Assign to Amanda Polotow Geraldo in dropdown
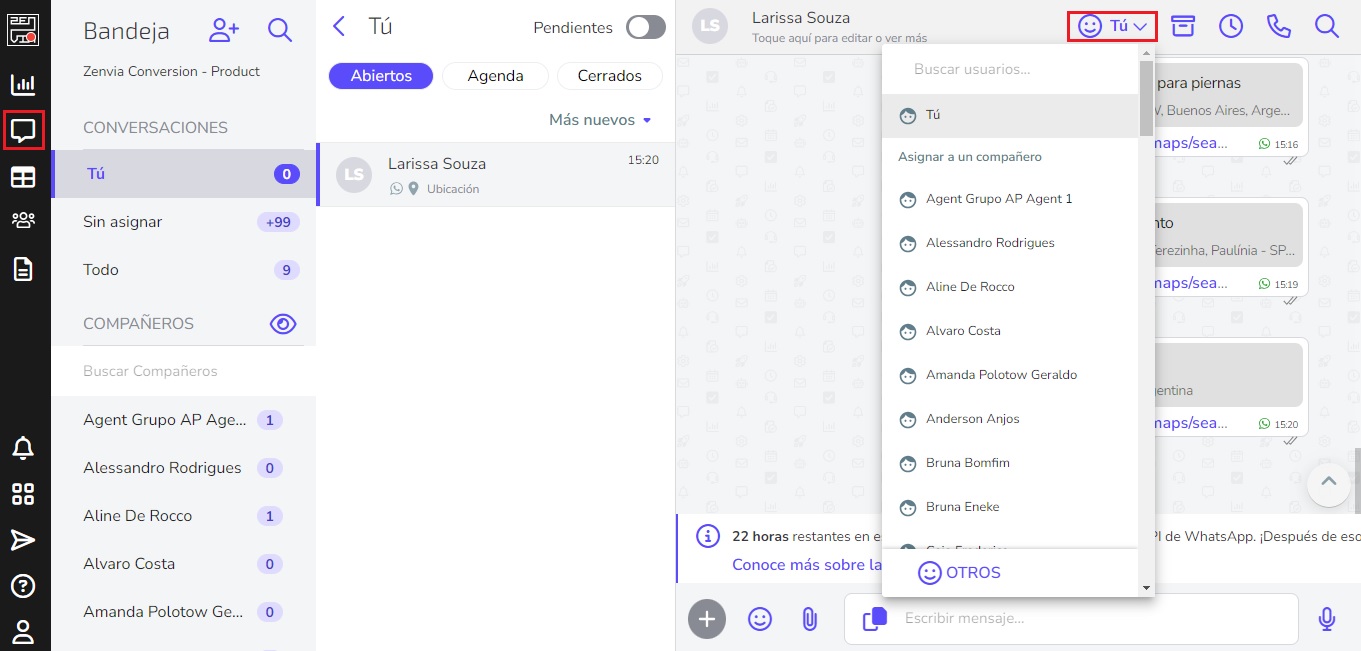The width and height of the screenshot is (1361, 651). click(x=1010, y=375)
